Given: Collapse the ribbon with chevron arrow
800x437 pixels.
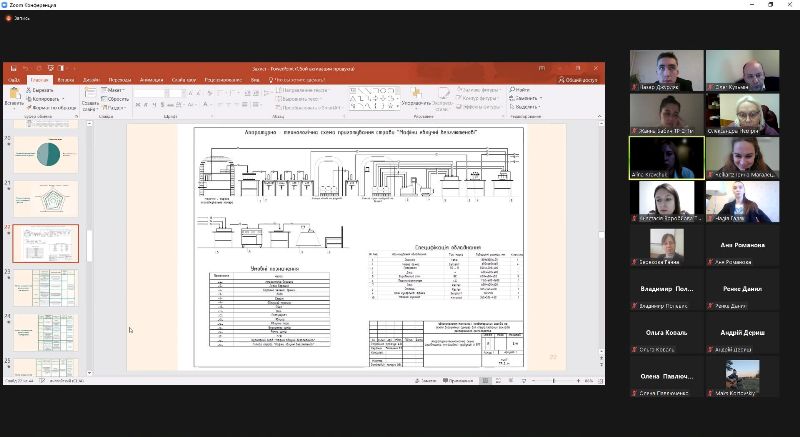Looking at the screenshot, I should (599, 116).
